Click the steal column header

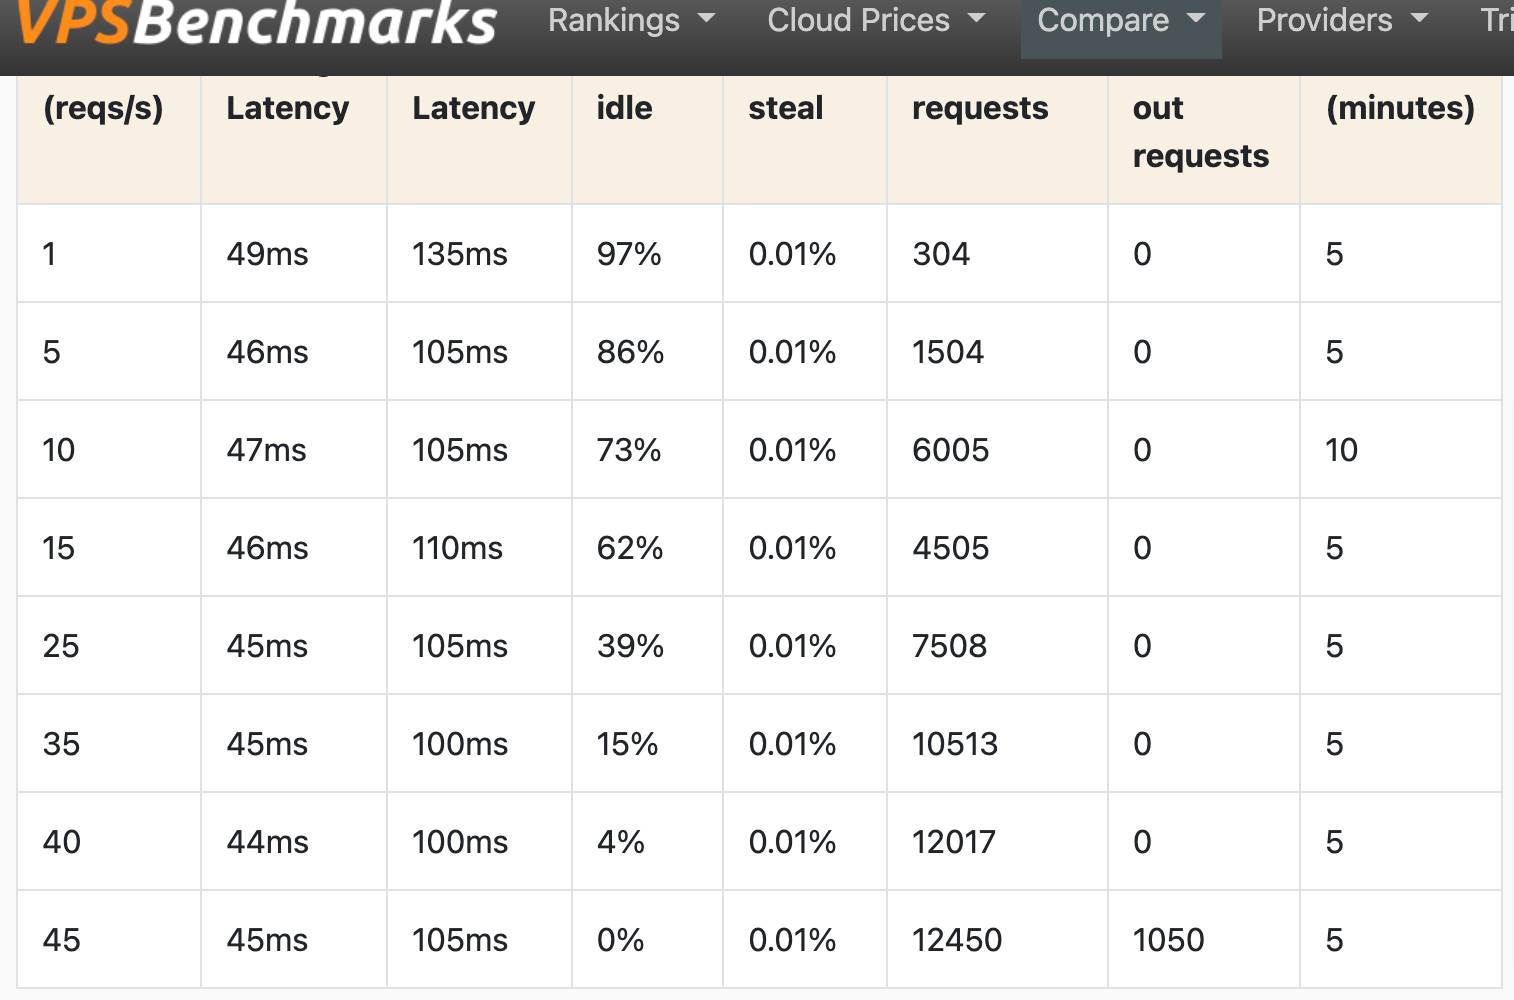(x=786, y=108)
